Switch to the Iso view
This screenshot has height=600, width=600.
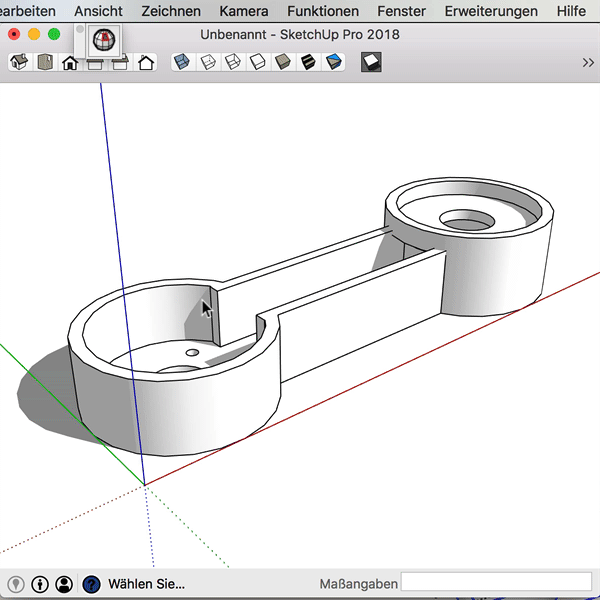tap(19, 63)
